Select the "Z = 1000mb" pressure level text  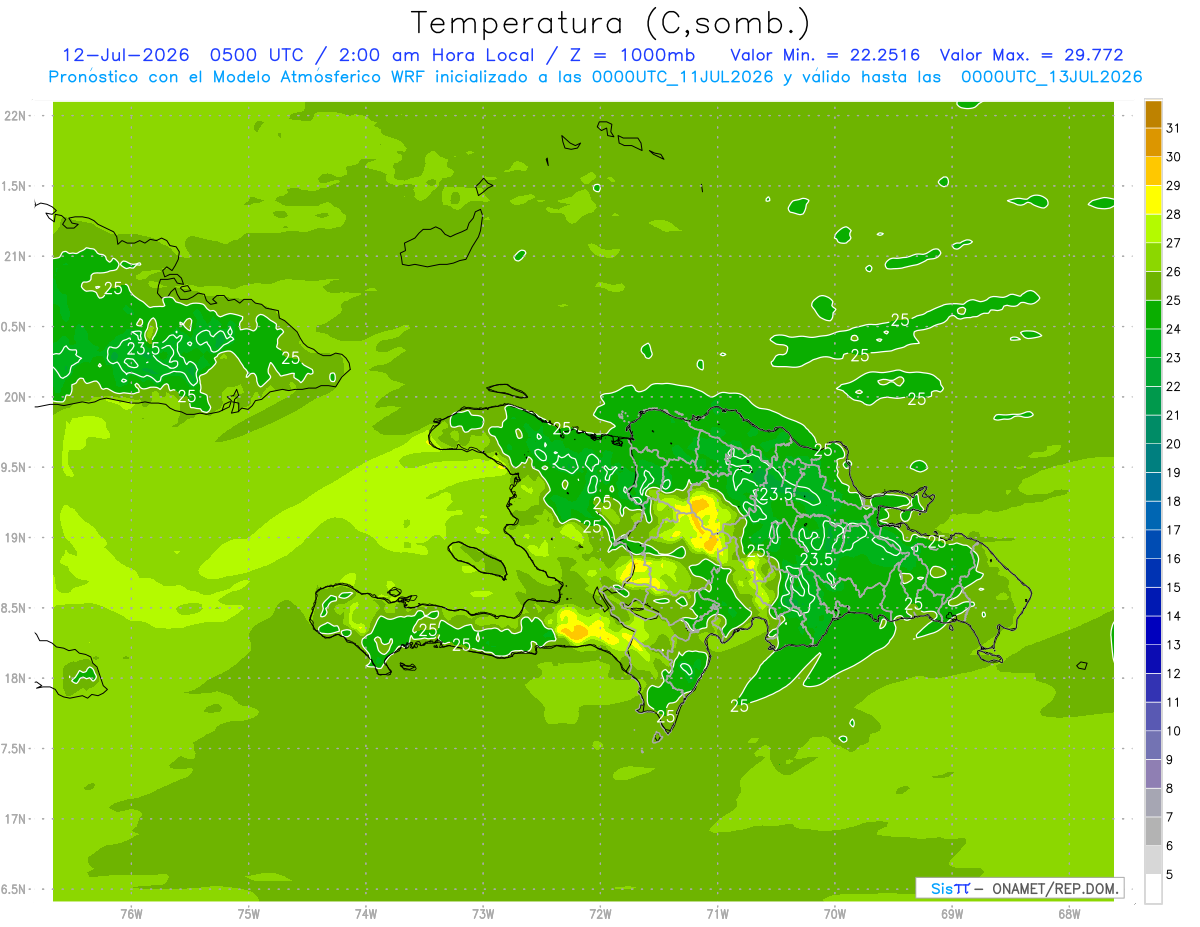pyautogui.click(x=631, y=55)
